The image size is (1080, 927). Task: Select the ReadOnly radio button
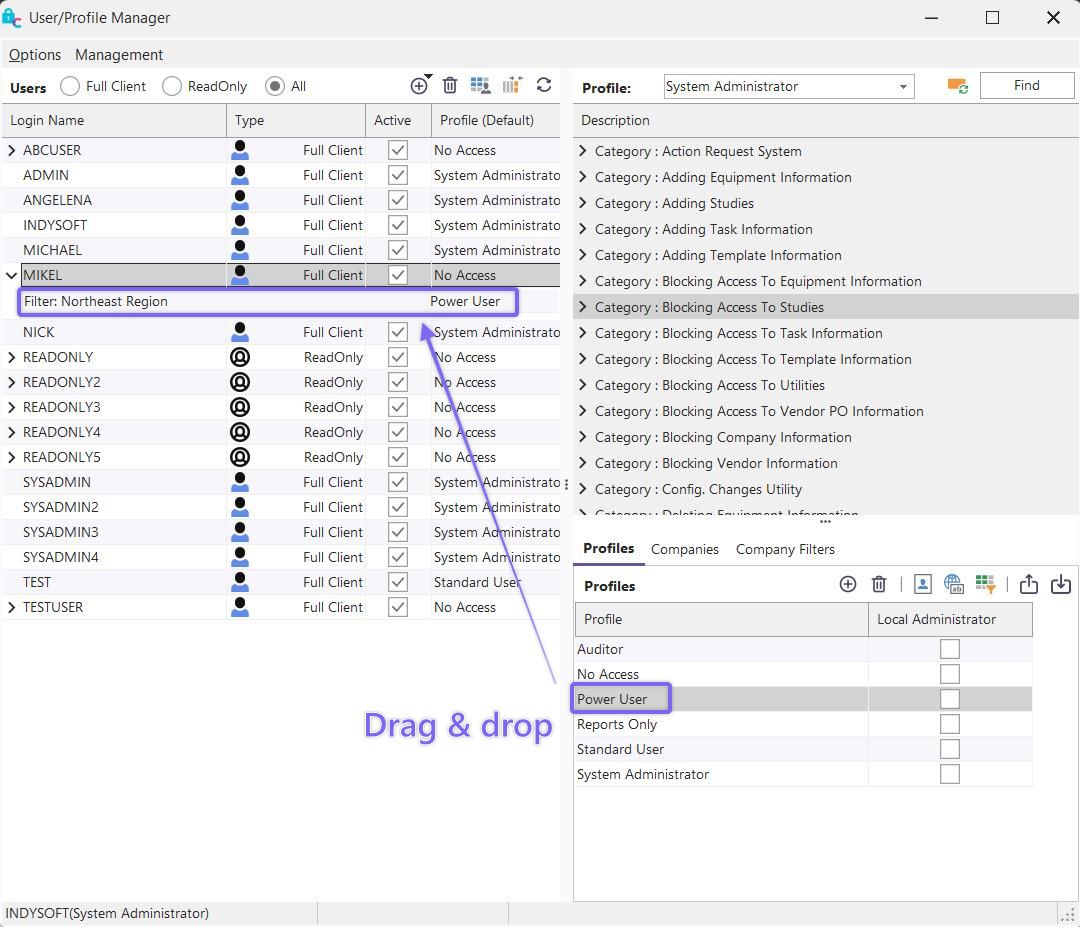tap(172, 87)
